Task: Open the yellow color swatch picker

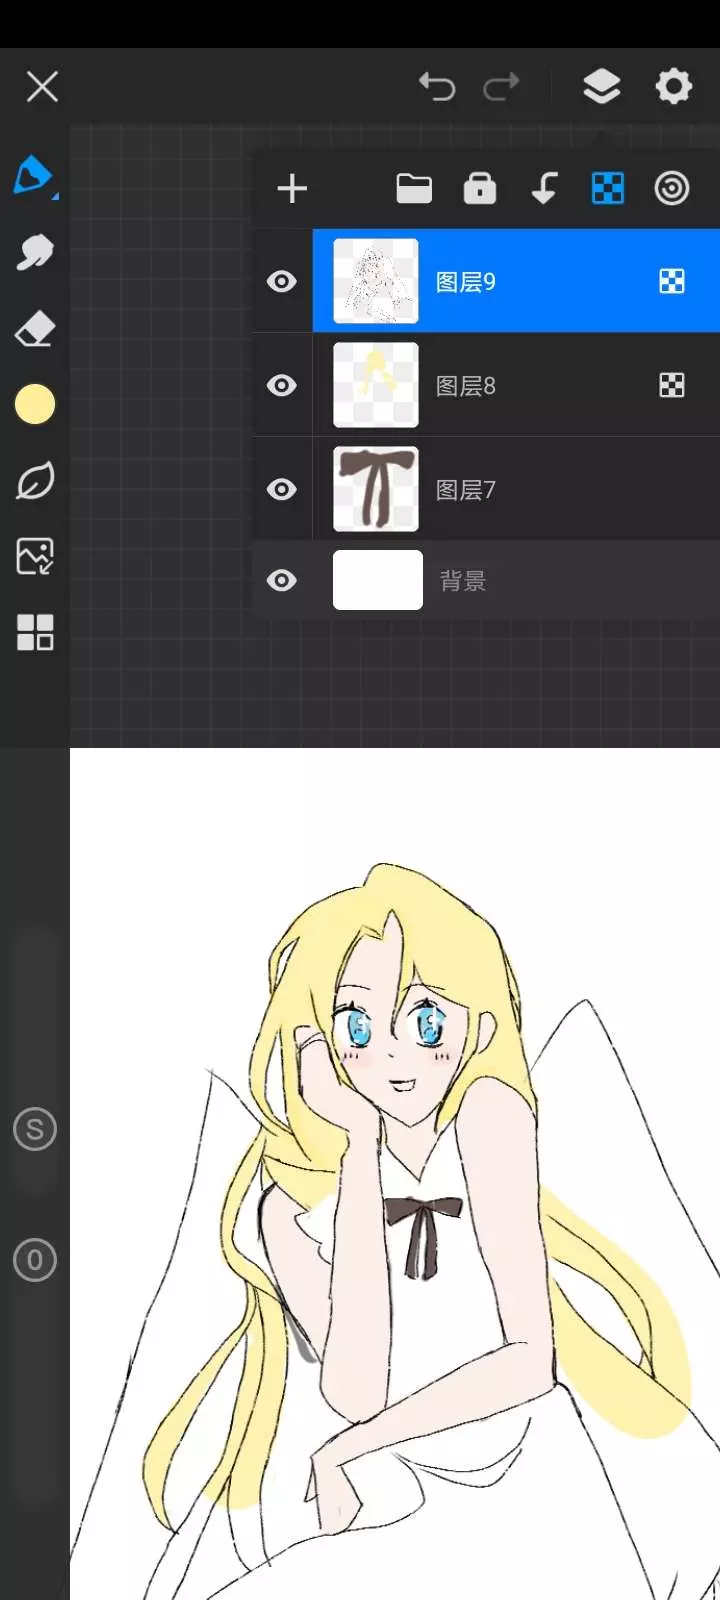Action: pyautogui.click(x=35, y=404)
